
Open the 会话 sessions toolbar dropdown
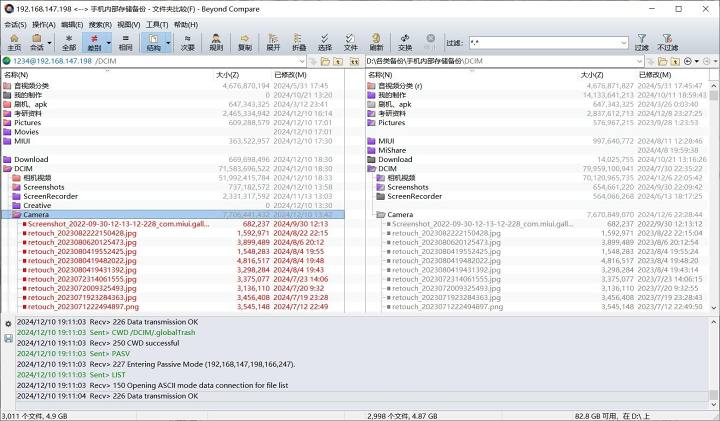pyautogui.click(x=40, y=42)
